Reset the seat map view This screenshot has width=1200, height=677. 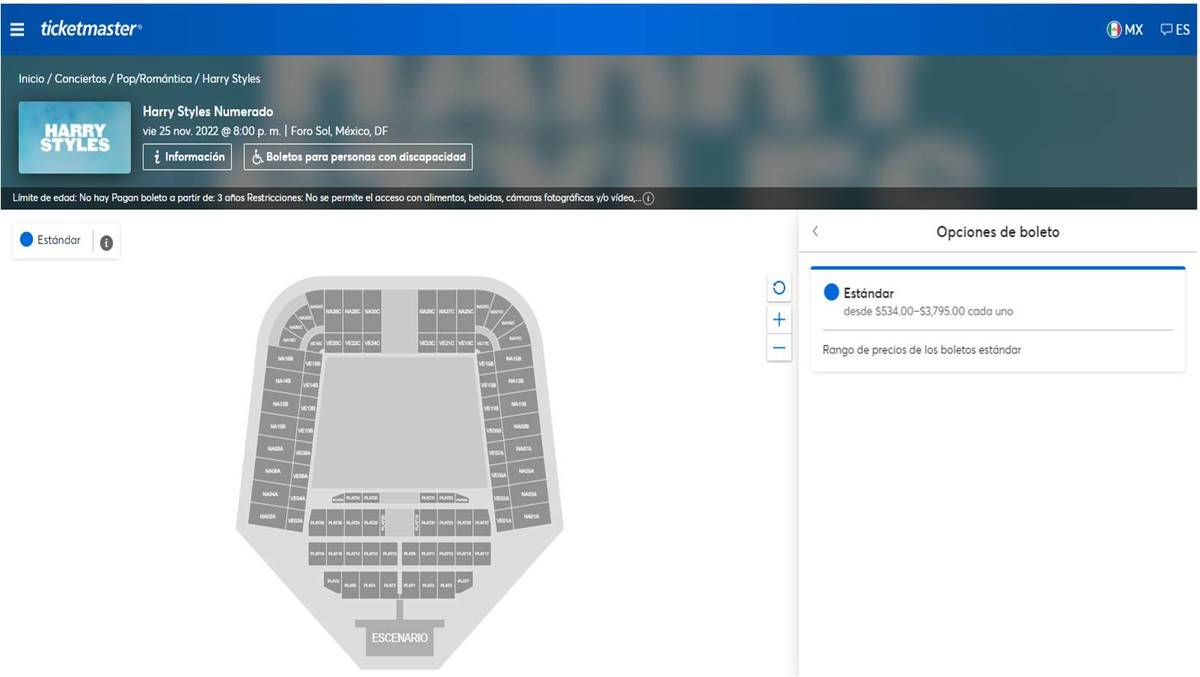[779, 288]
